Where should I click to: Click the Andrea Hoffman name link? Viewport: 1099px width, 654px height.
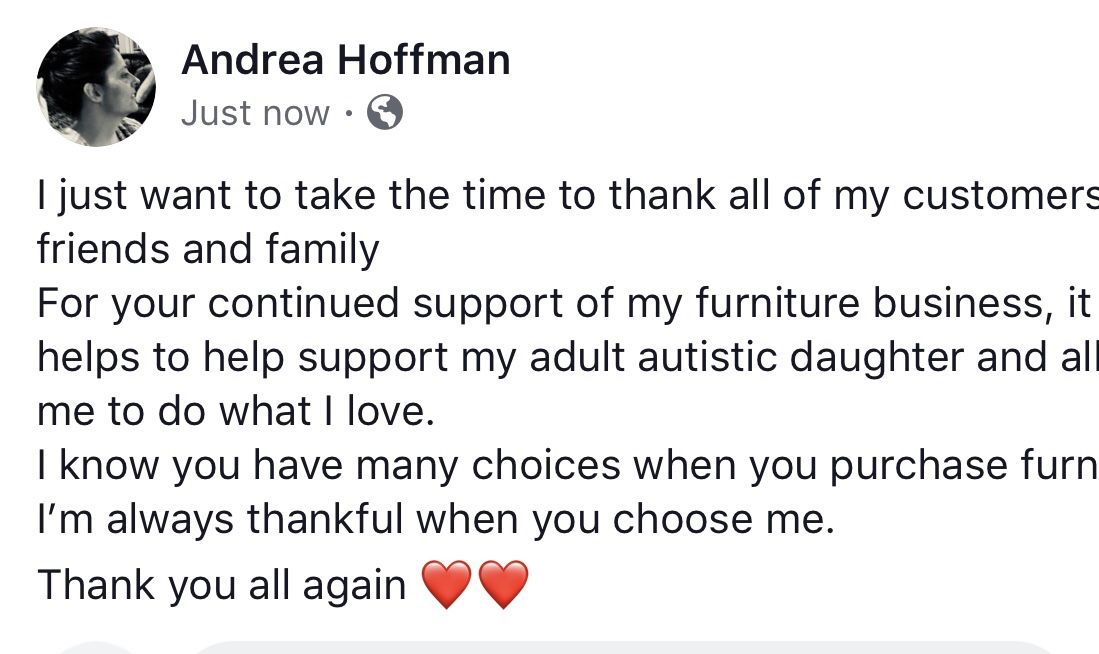345,61
